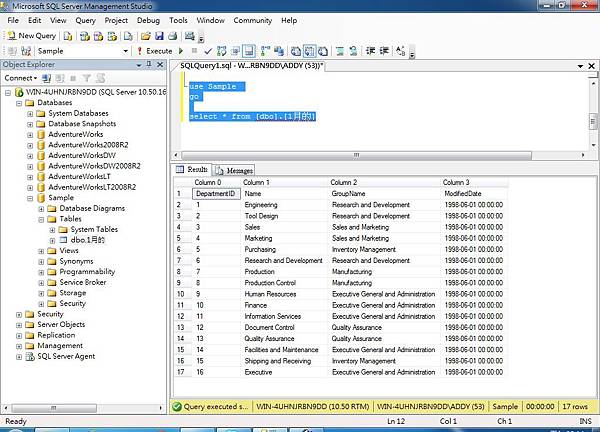Click the SQL Server Agent icon
Screen dimensions: 600x432
click(28, 356)
